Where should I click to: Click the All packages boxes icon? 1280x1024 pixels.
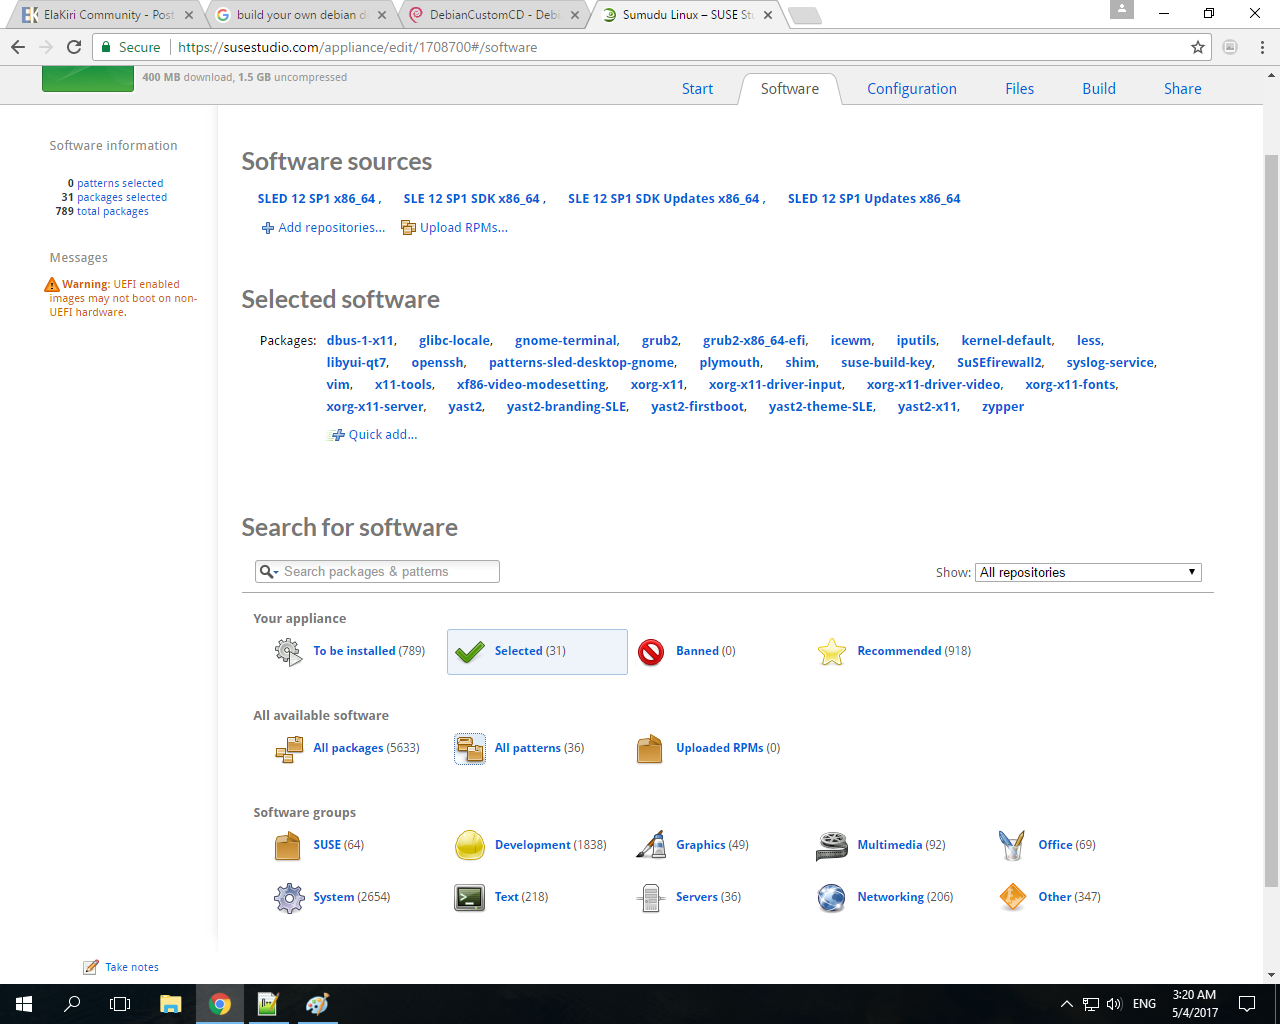click(289, 749)
